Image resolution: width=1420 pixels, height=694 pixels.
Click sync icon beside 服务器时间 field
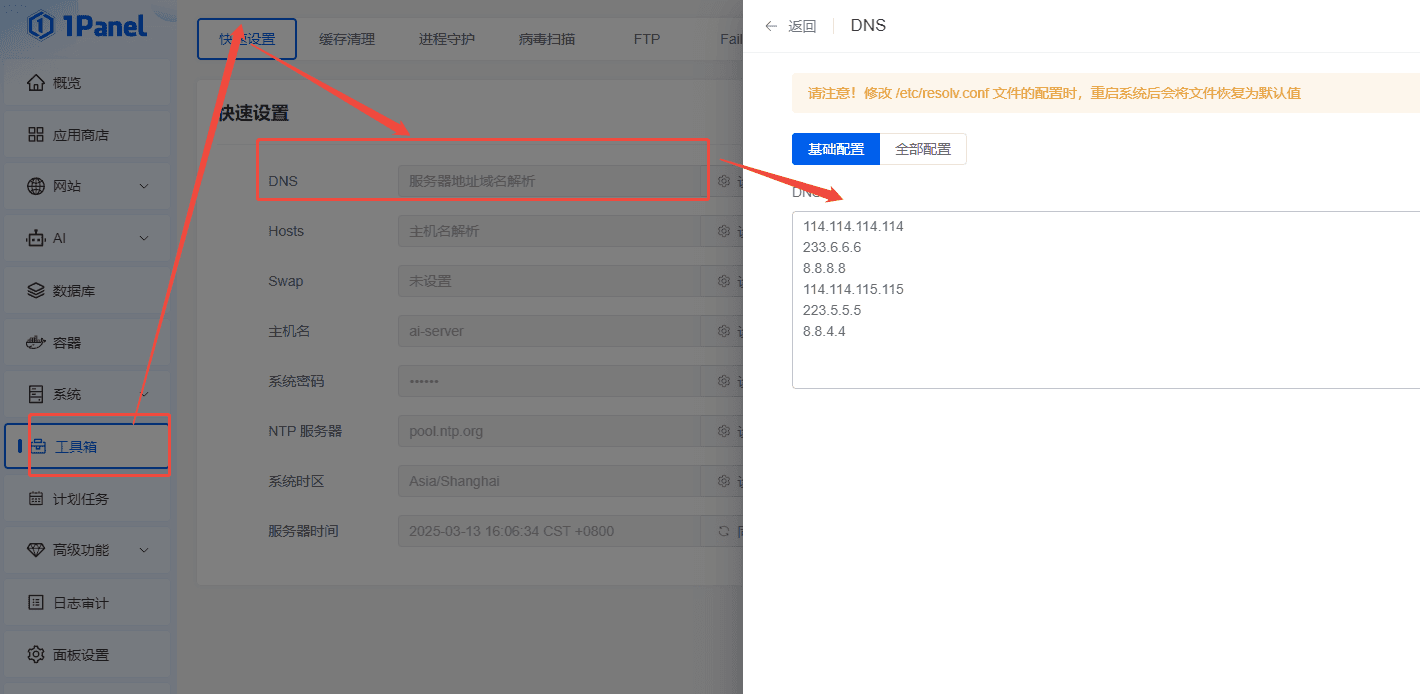point(724,531)
